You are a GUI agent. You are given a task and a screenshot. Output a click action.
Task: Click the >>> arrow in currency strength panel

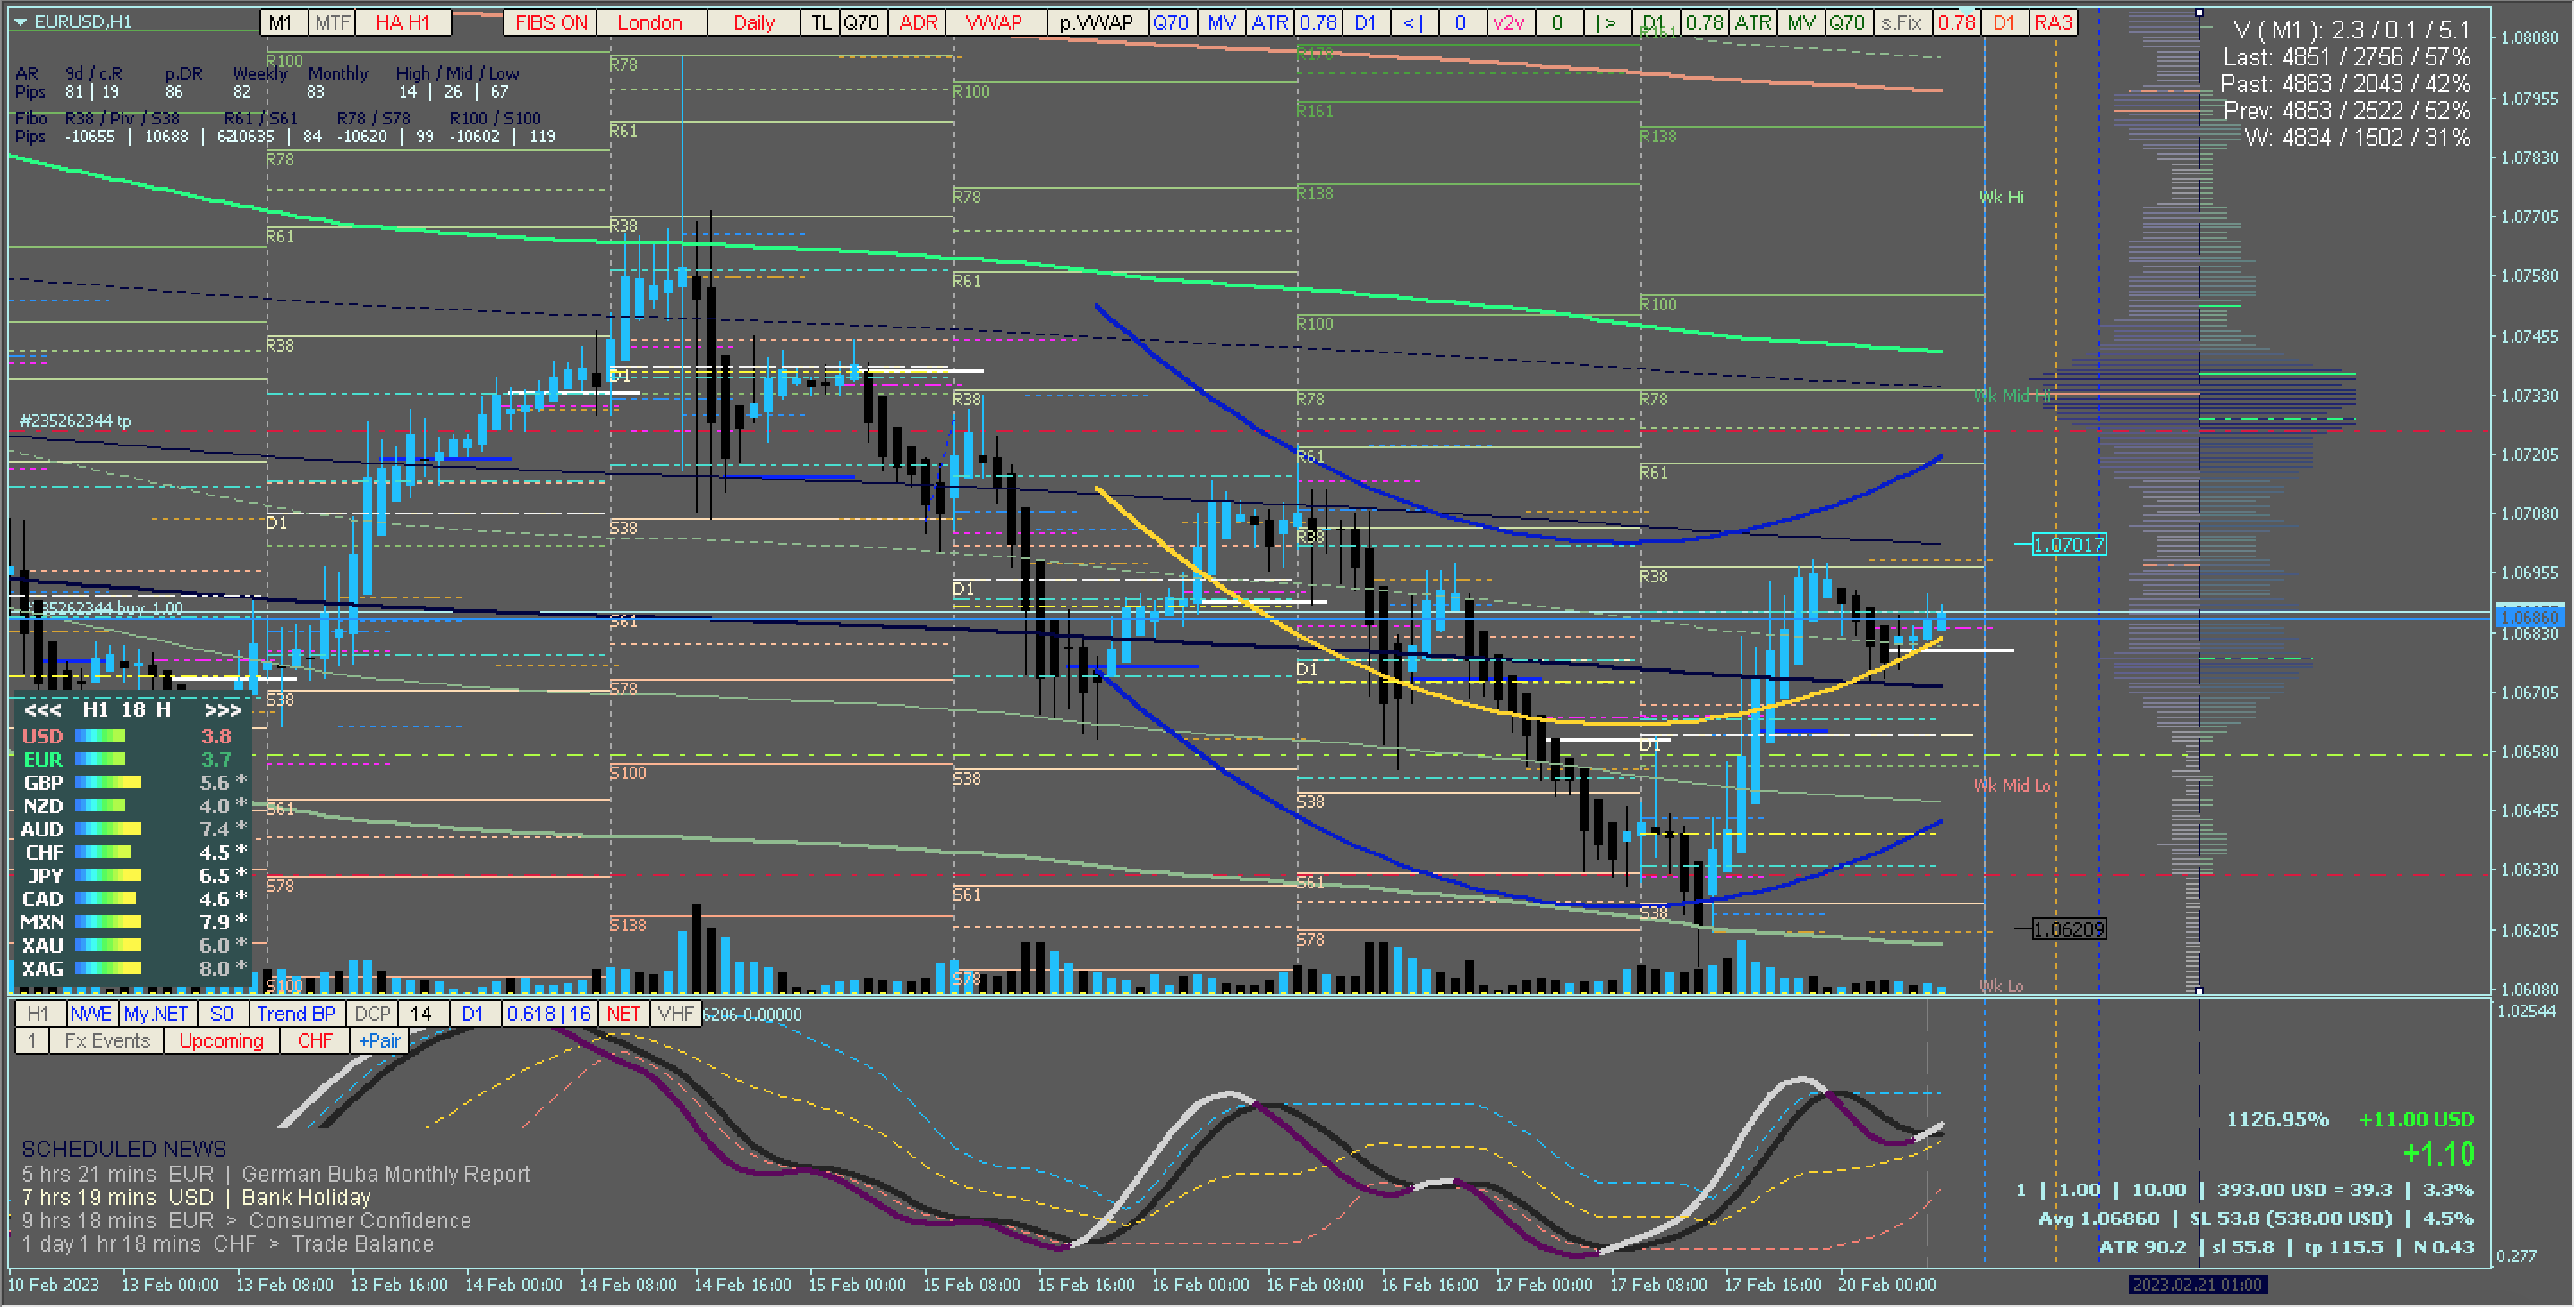coord(222,710)
